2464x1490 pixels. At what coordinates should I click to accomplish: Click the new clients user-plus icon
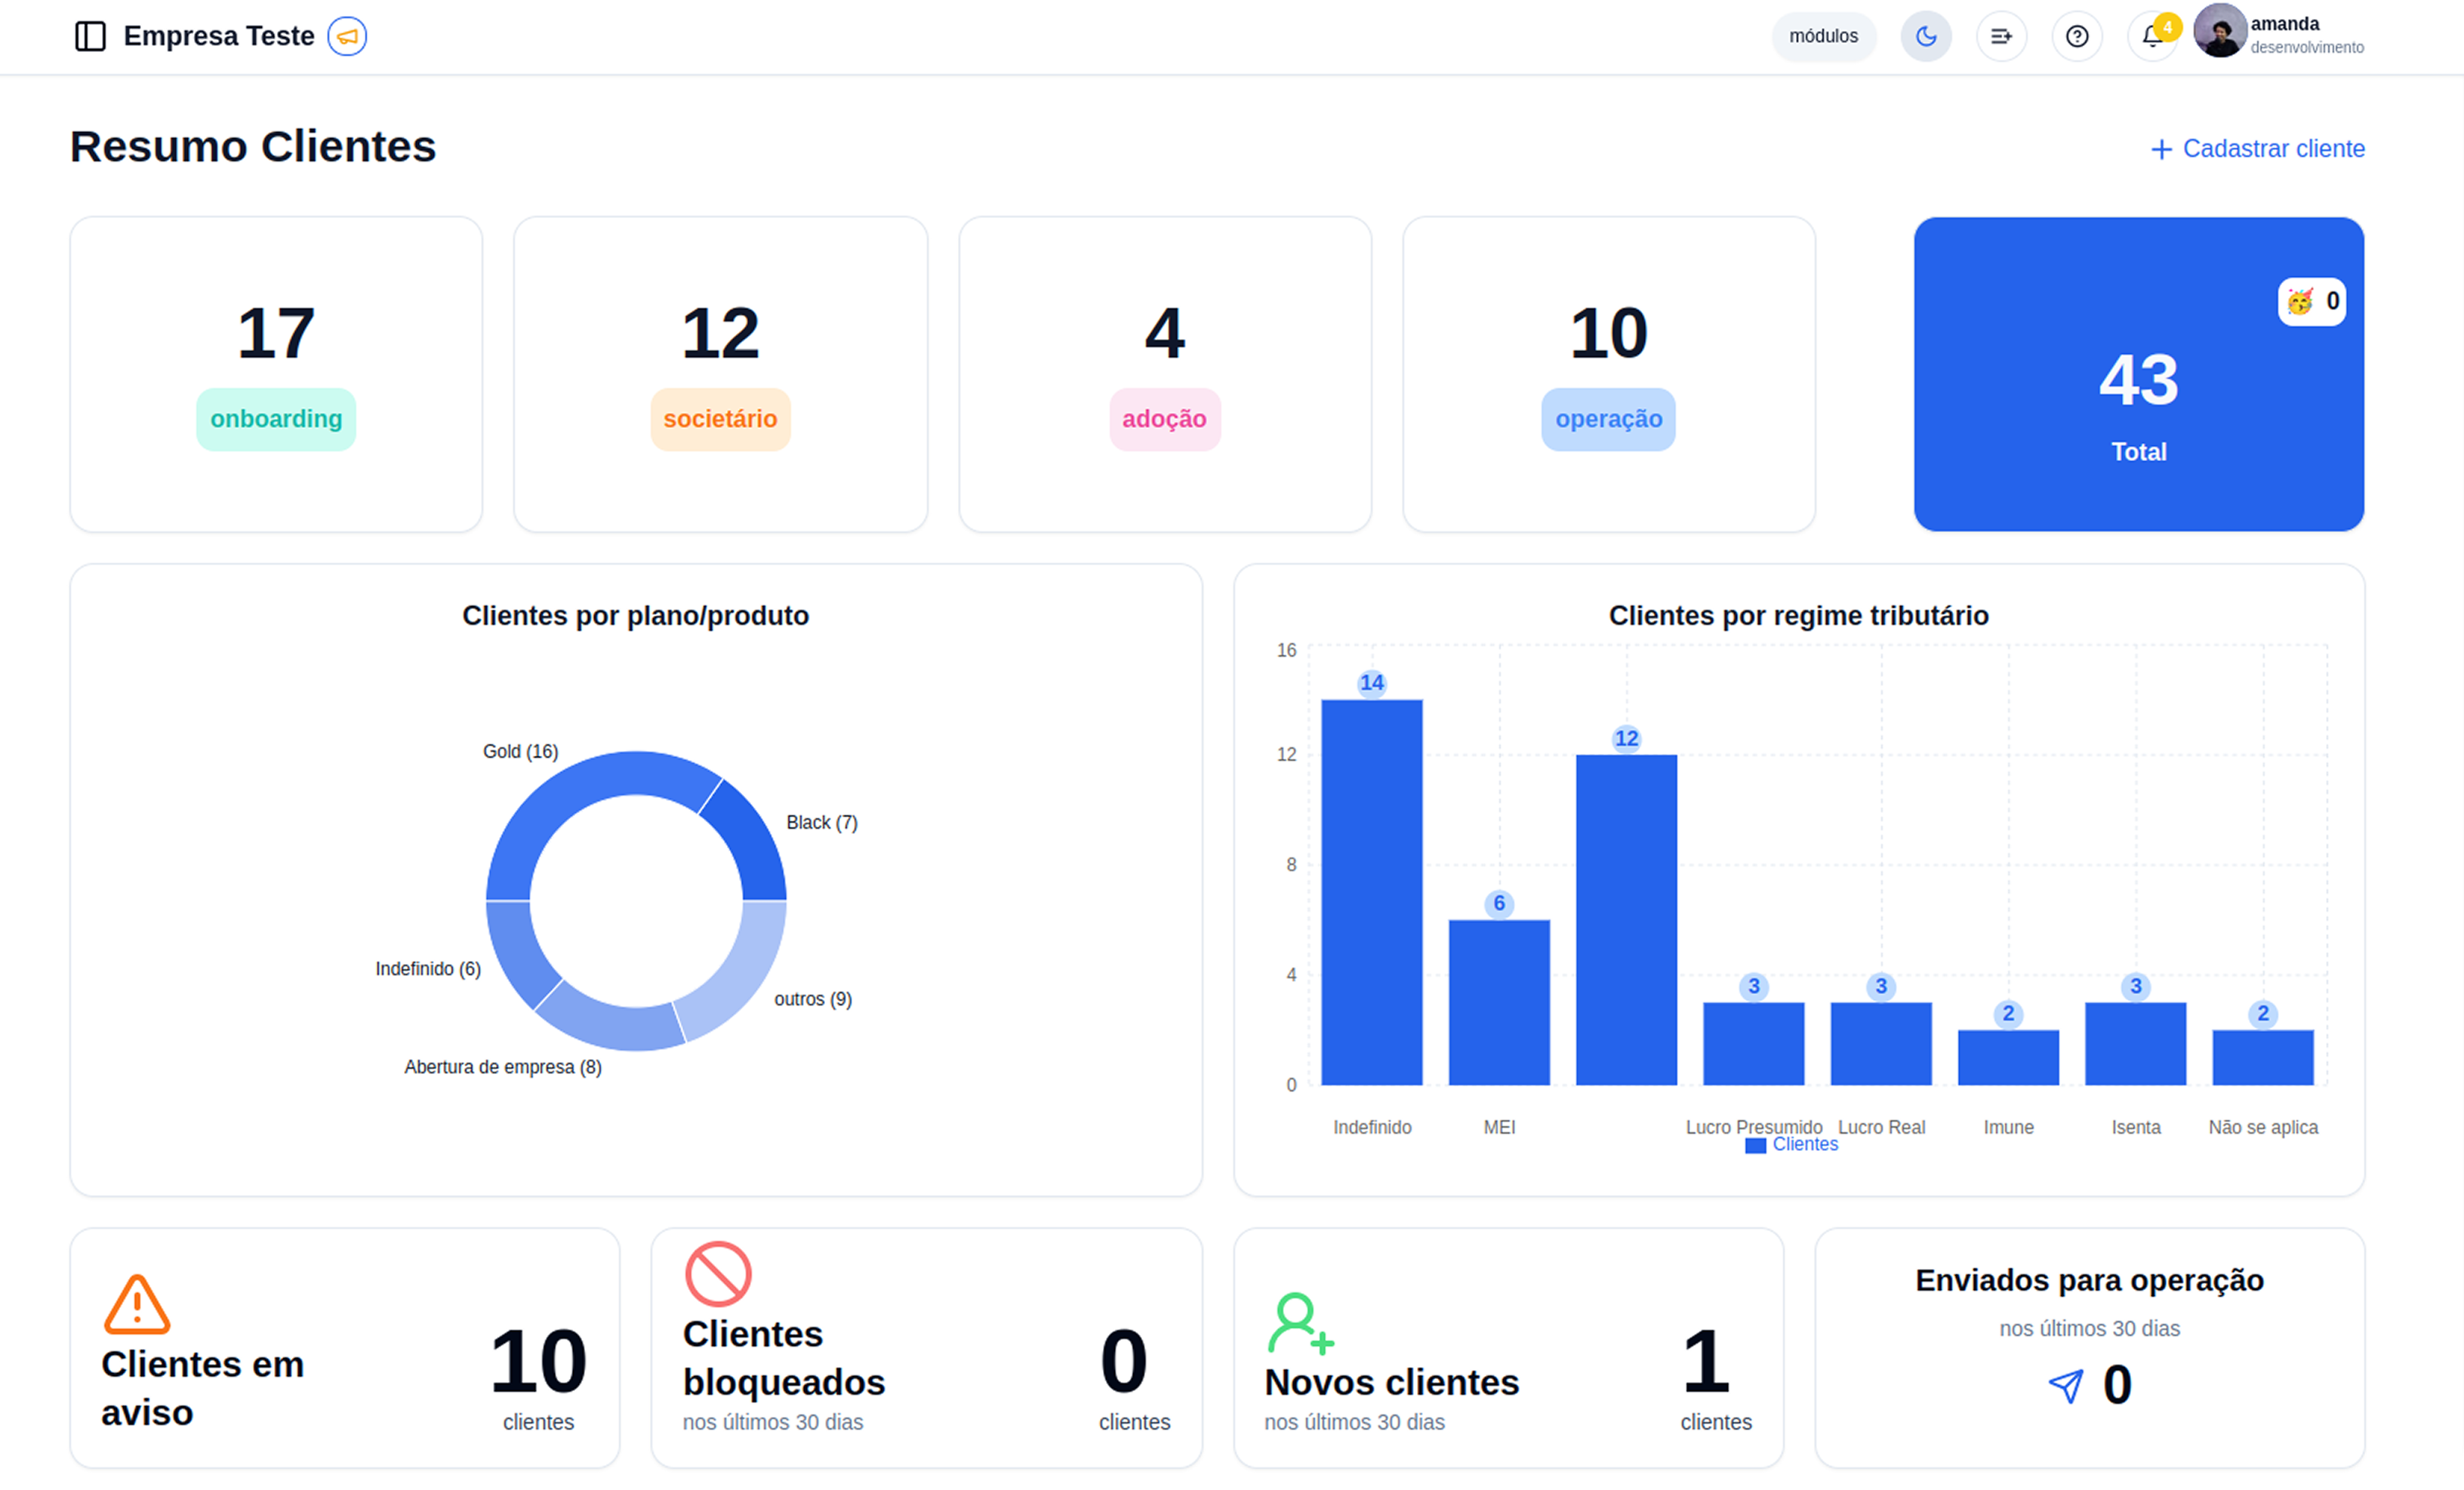[x=1300, y=1323]
